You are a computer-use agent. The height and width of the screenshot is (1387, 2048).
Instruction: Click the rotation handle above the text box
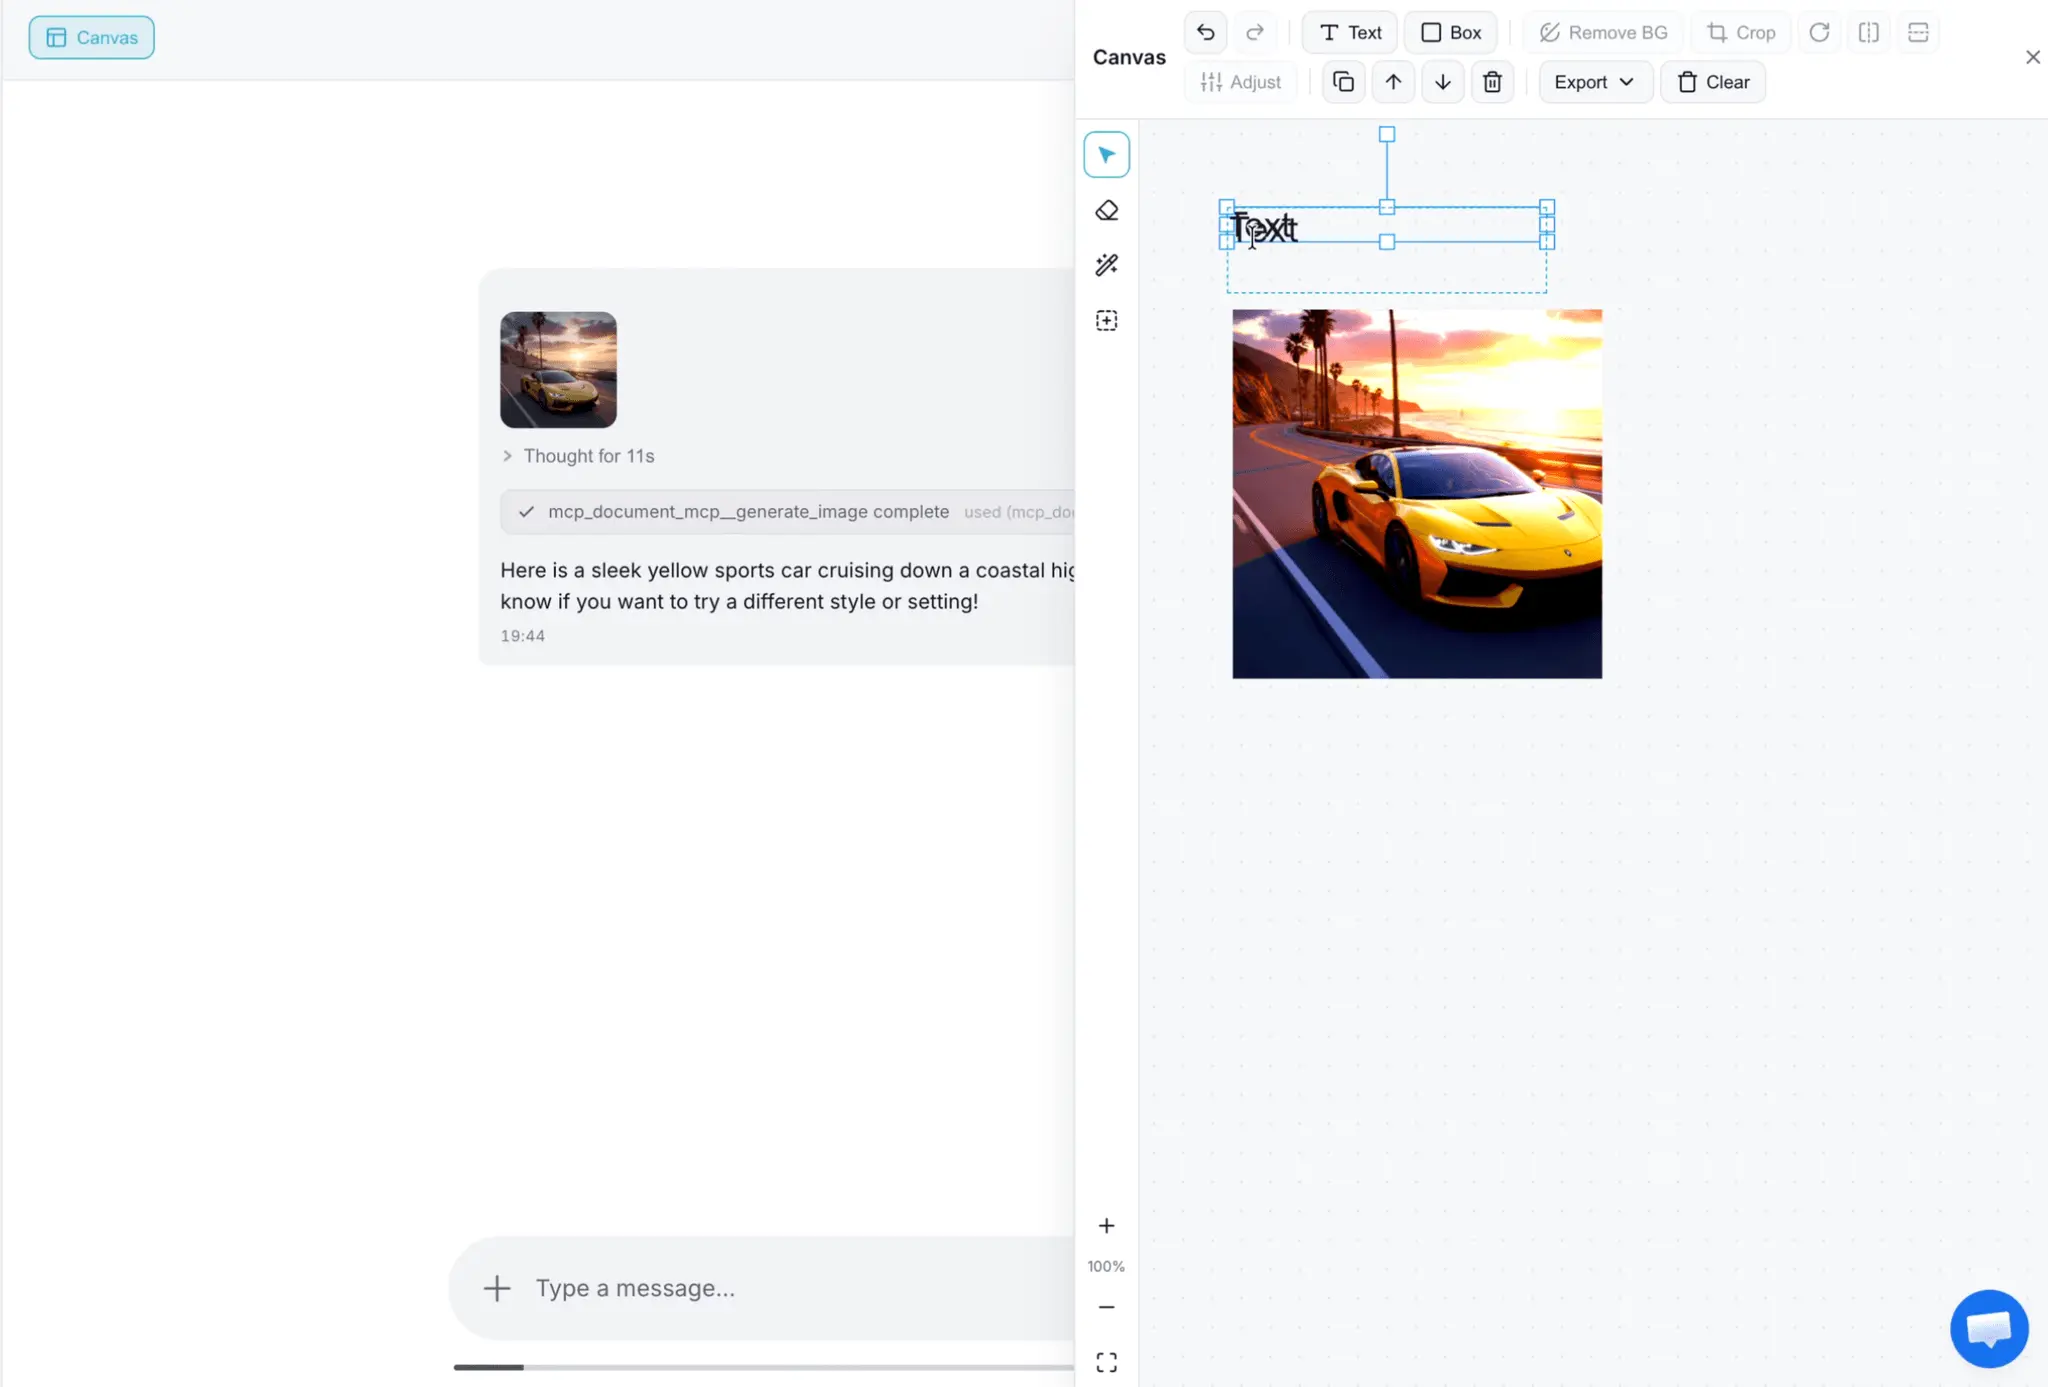pos(1387,134)
